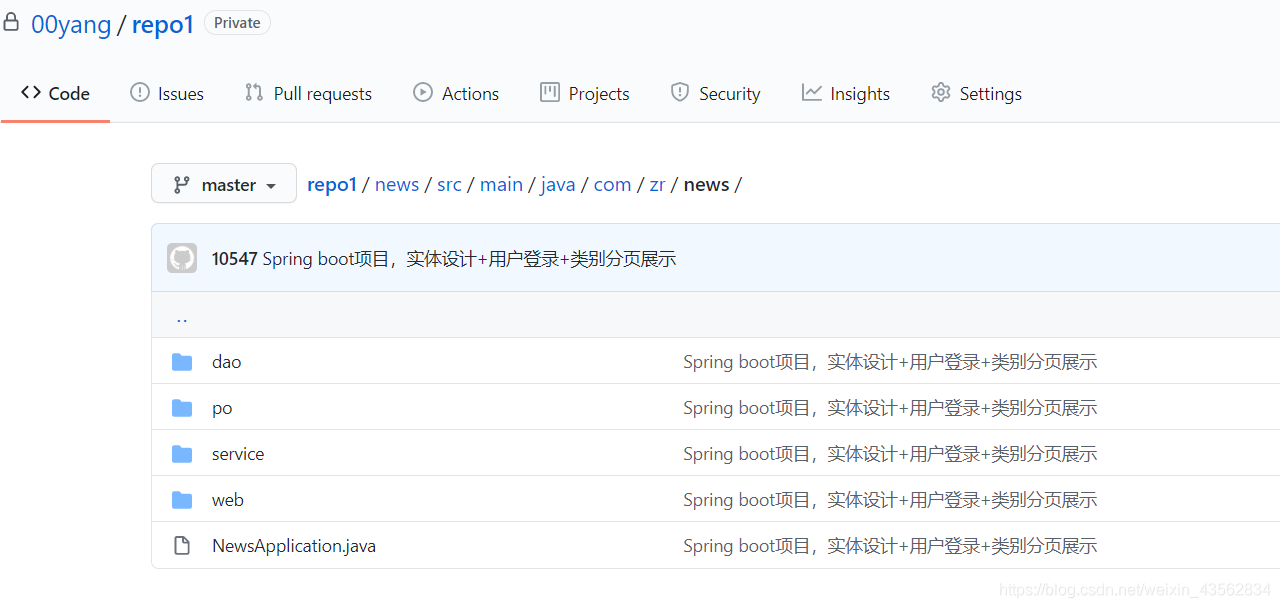Click the Issues circle icon

point(138,92)
